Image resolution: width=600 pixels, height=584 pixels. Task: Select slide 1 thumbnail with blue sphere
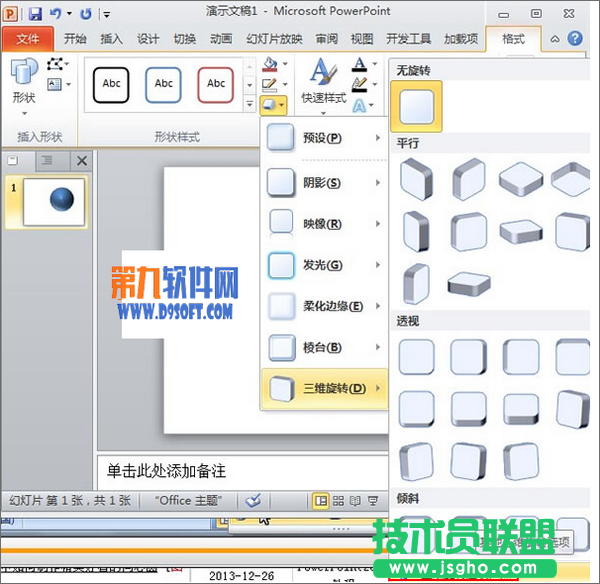54,202
